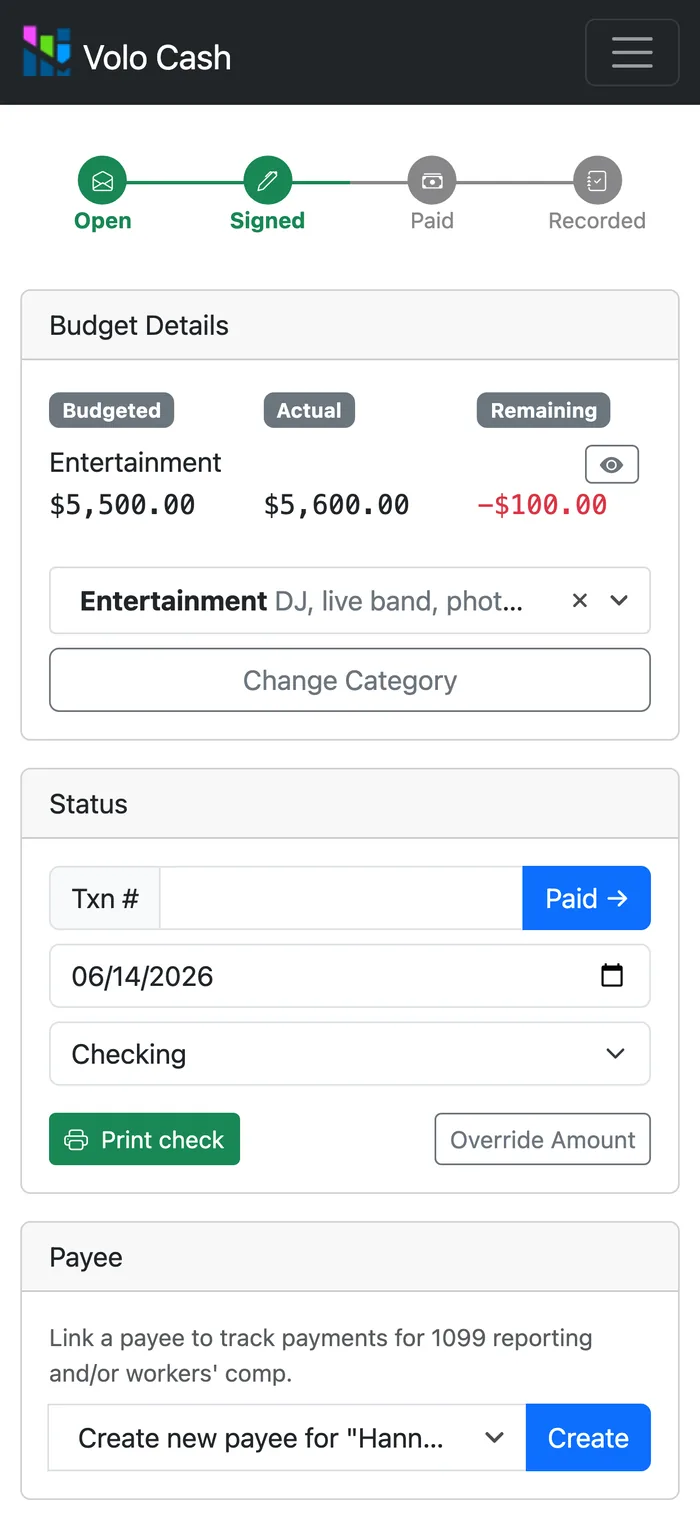This screenshot has height=1522, width=700.
Task: Mark as Paid with arrow button
Action: click(x=586, y=898)
